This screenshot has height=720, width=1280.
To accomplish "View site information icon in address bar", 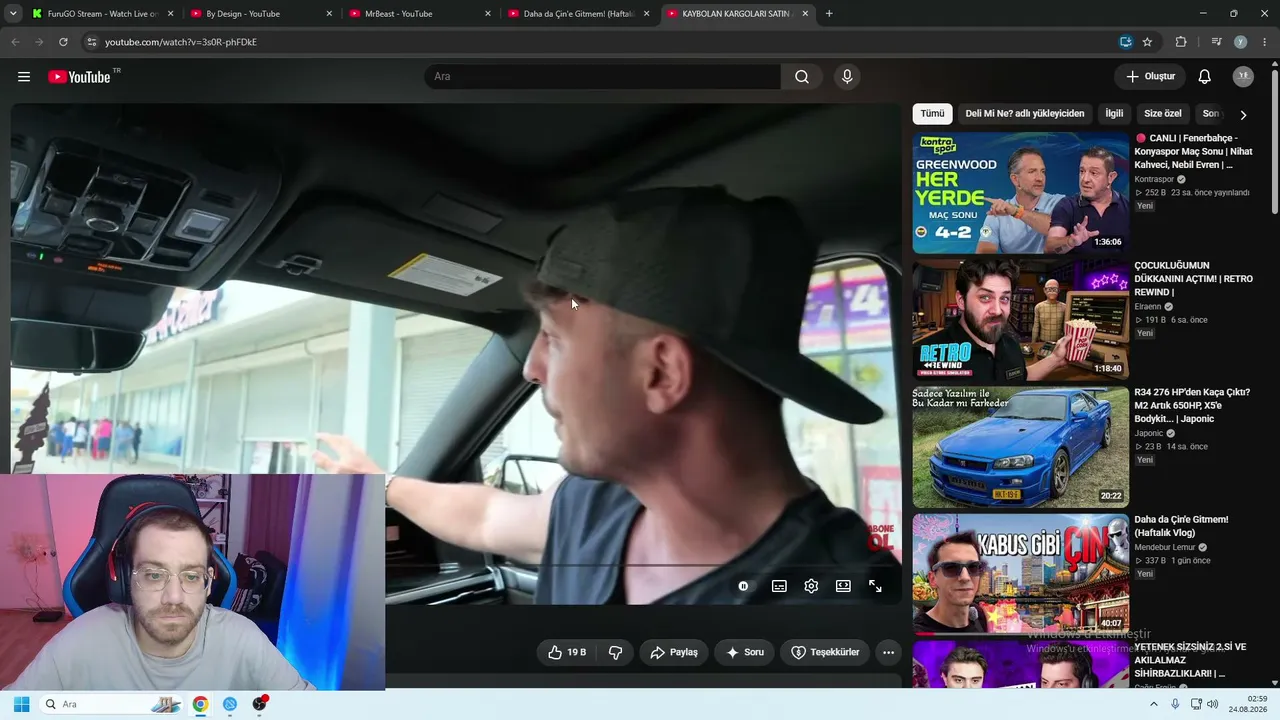I will click(x=91, y=42).
